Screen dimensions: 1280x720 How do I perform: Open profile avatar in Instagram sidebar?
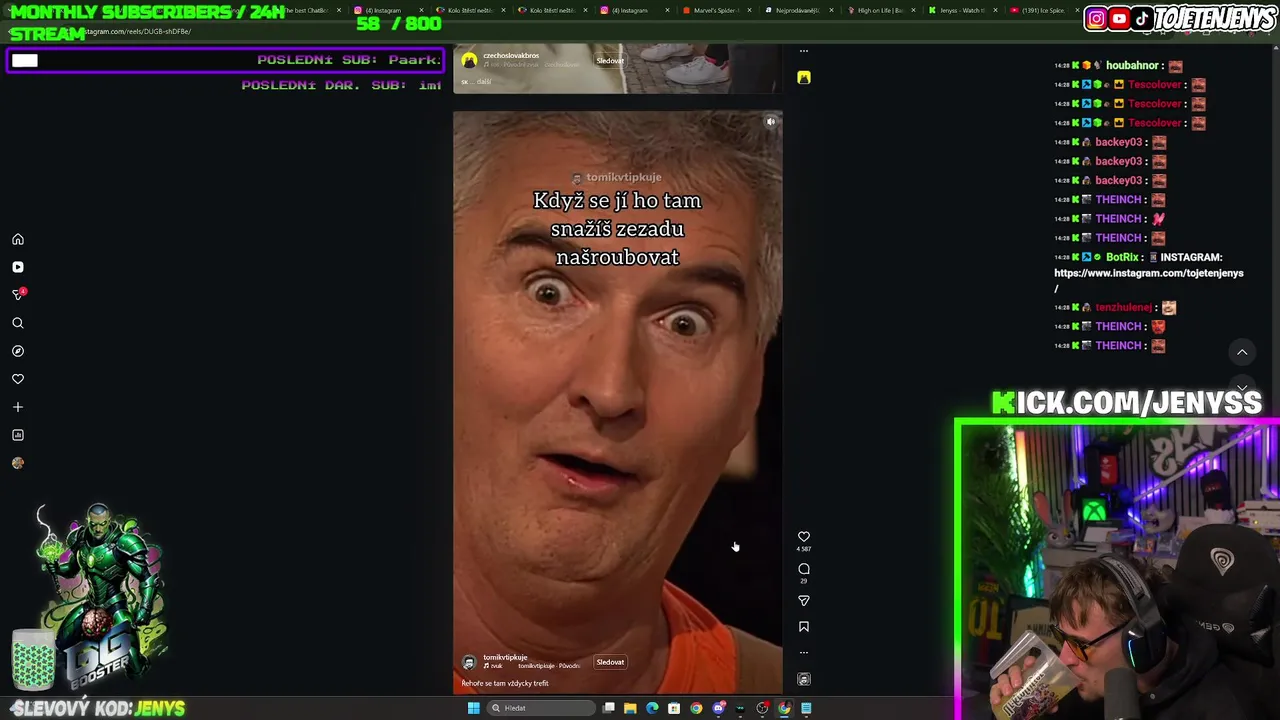pyautogui.click(x=18, y=464)
